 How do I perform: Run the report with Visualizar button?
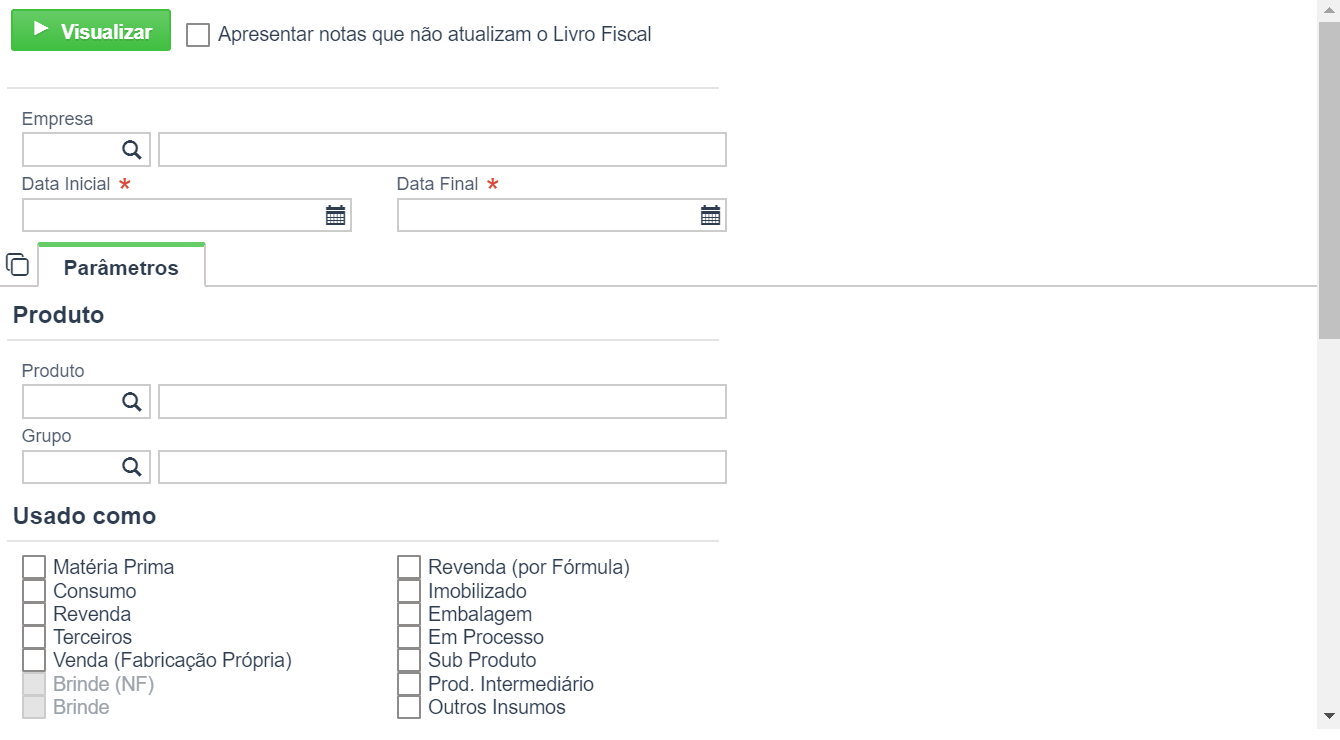pos(91,31)
